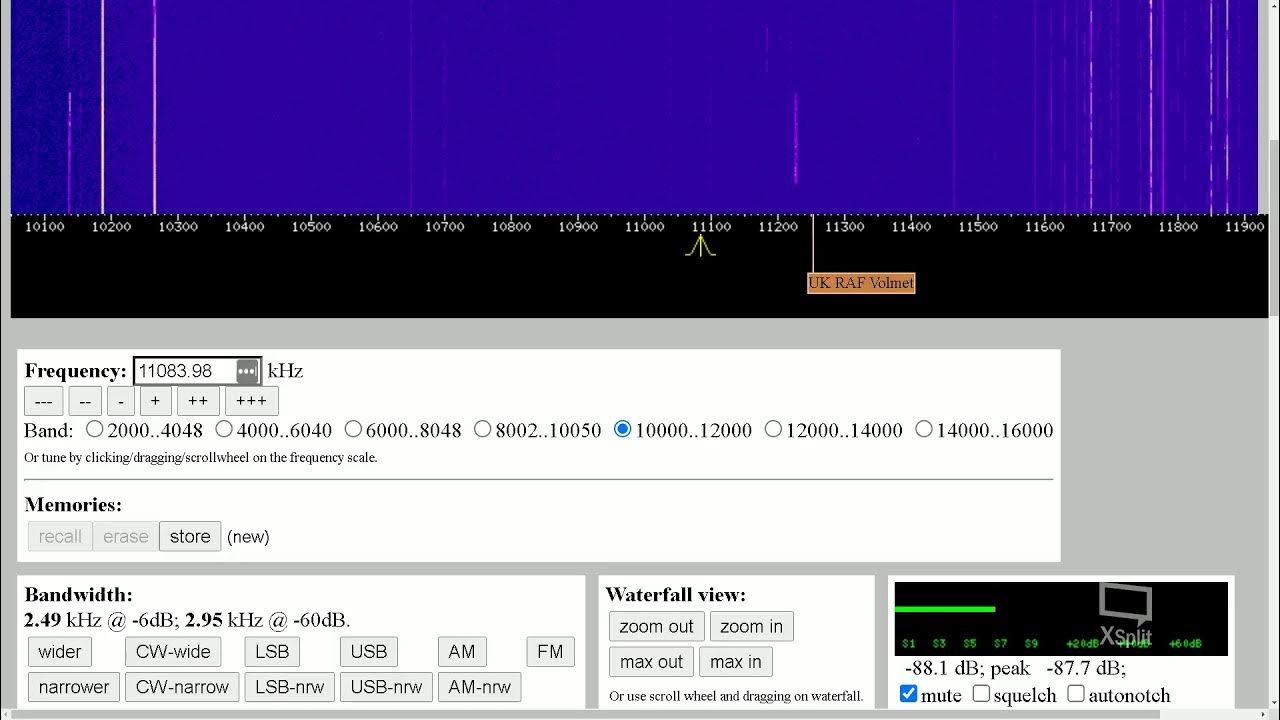This screenshot has width=1280, height=720.
Task: Select CW-wide mode
Action: pyautogui.click(x=173, y=652)
